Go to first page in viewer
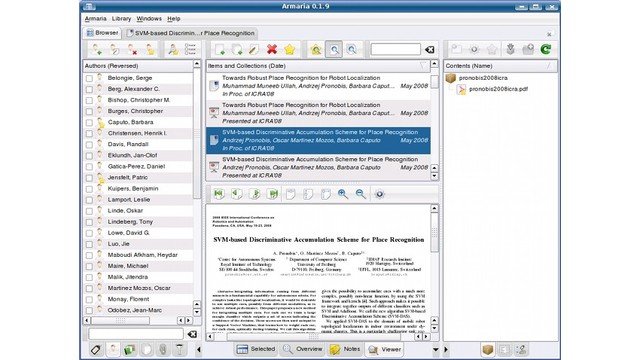The width and height of the screenshot is (640, 360). pyautogui.click(x=219, y=194)
